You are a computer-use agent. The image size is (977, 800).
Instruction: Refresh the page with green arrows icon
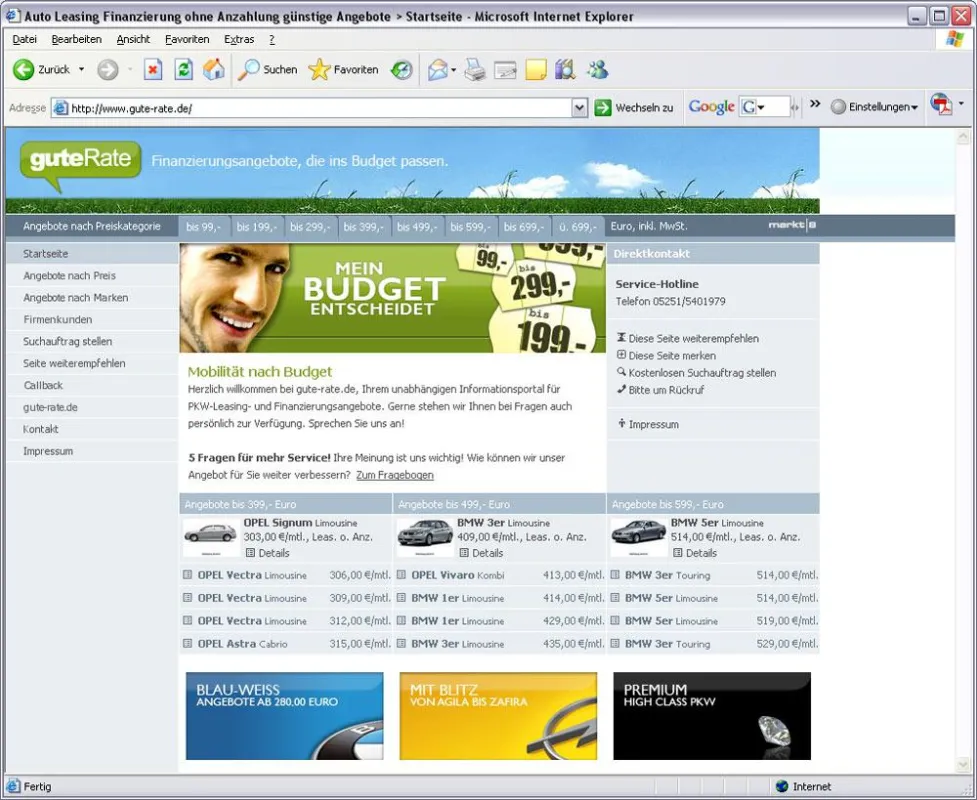click(183, 69)
